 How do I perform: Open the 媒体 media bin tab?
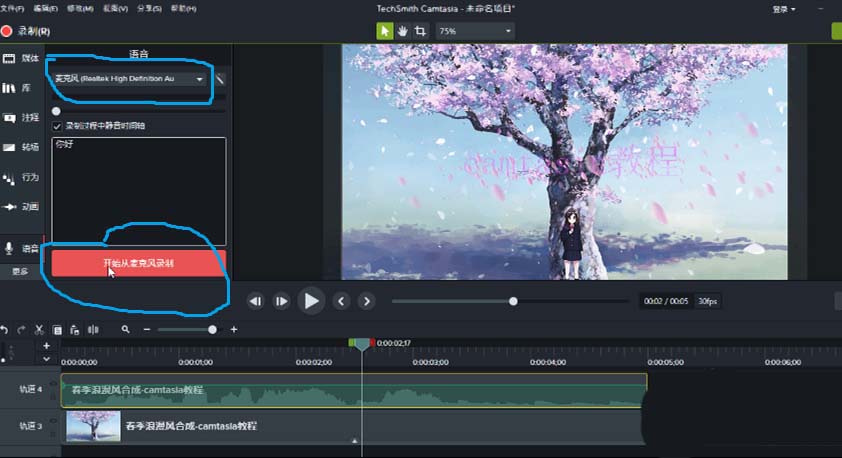coord(21,58)
